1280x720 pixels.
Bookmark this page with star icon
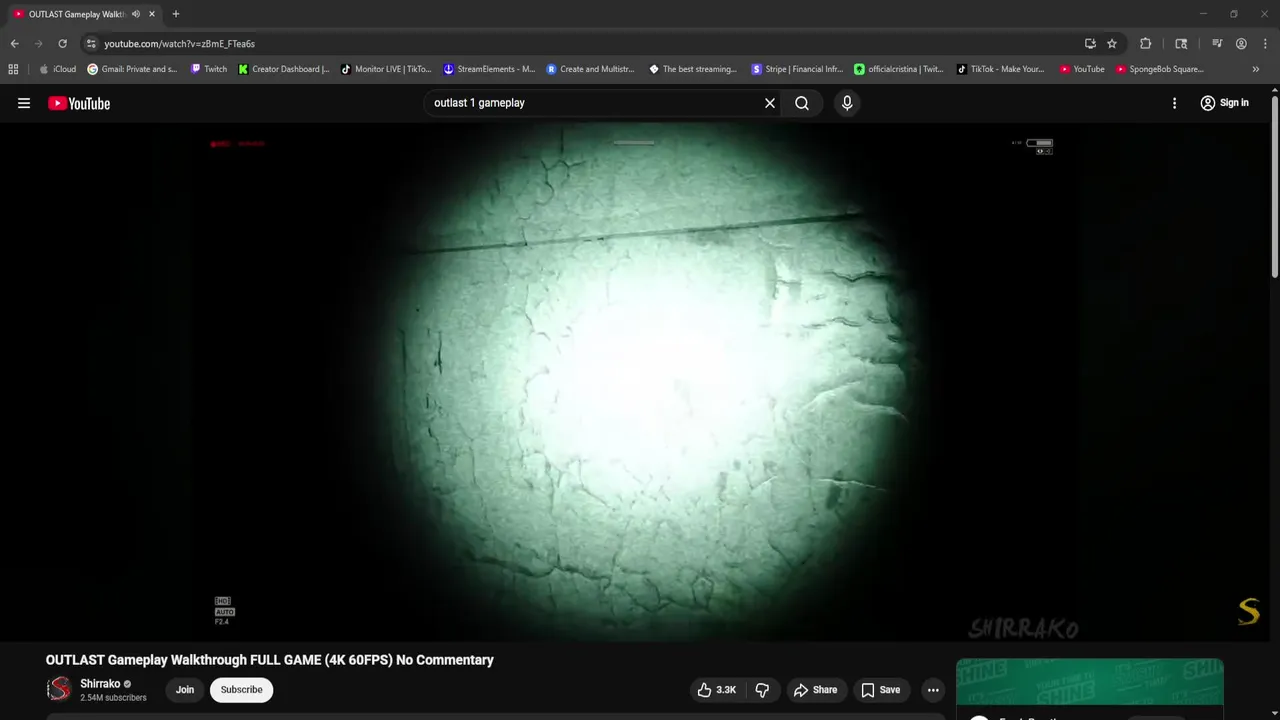click(x=1112, y=44)
